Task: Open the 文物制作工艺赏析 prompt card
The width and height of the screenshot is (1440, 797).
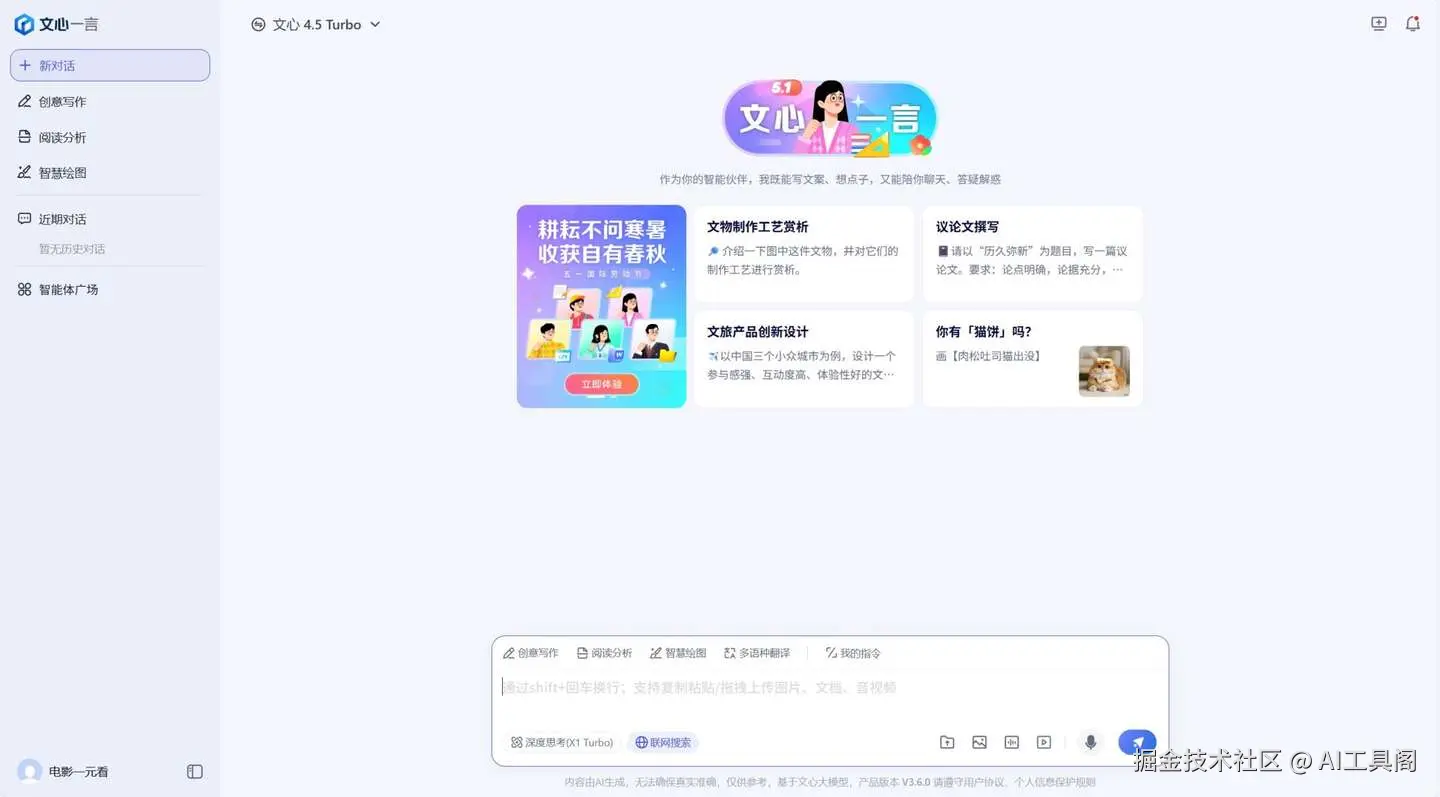Action: pyautogui.click(x=804, y=254)
